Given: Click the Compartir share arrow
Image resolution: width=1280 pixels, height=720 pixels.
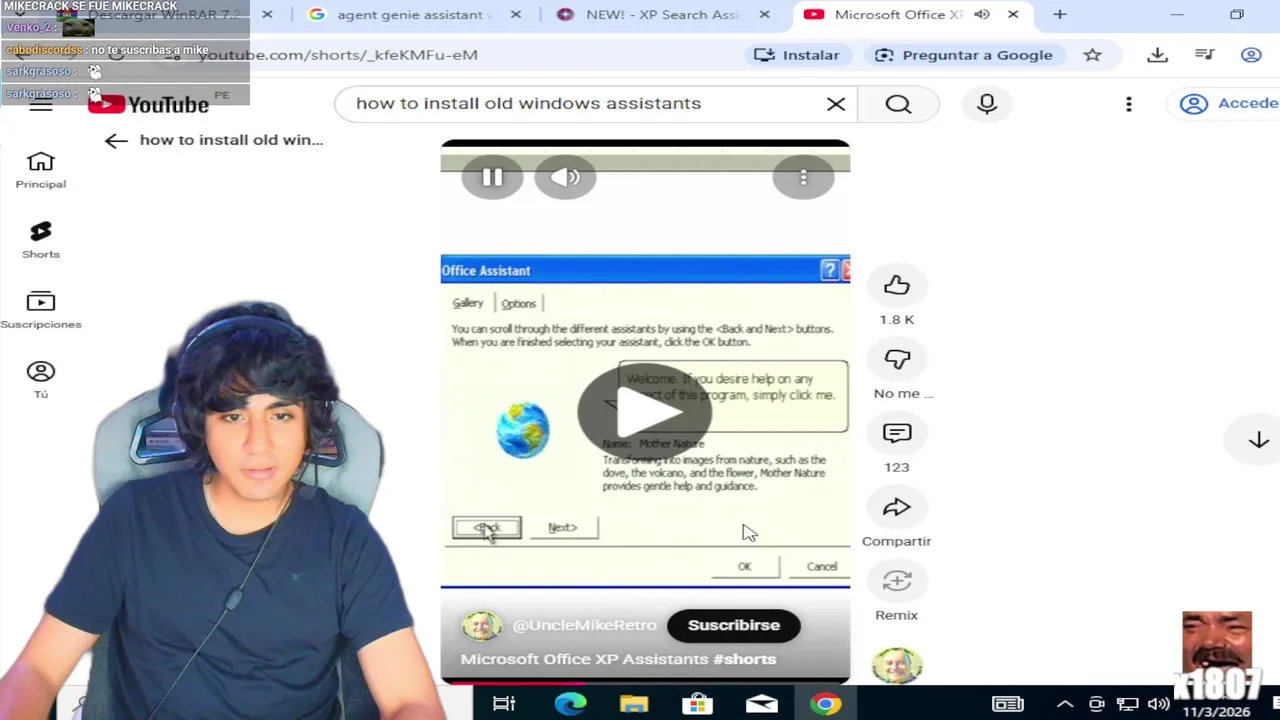Looking at the screenshot, I should 897,508.
